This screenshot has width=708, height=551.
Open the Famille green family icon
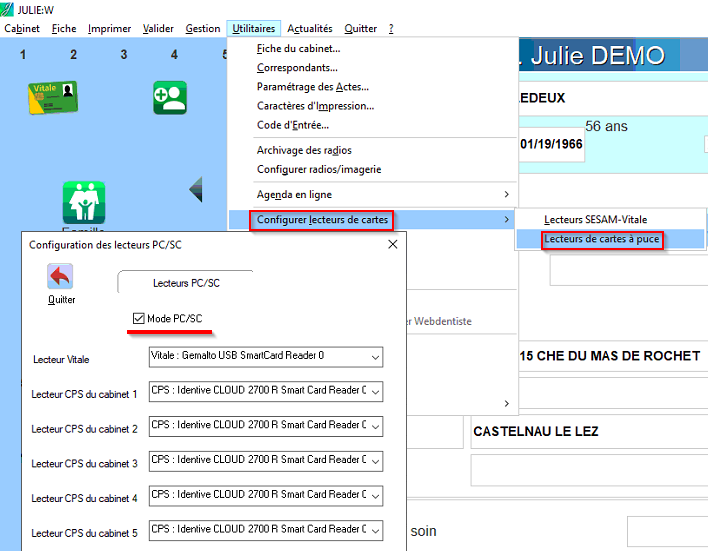pos(84,202)
